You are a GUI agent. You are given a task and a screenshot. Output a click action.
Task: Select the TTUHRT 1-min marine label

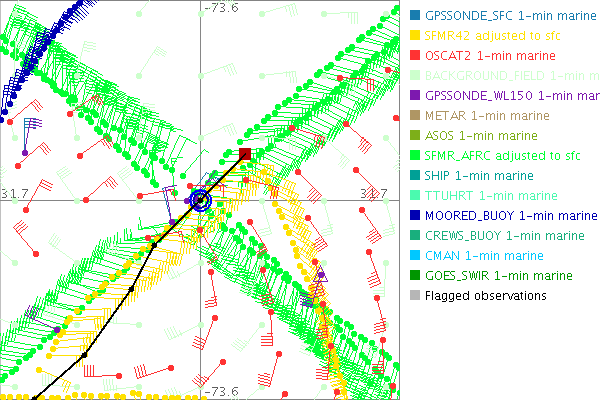pyautogui.click(x=491, y=196)
